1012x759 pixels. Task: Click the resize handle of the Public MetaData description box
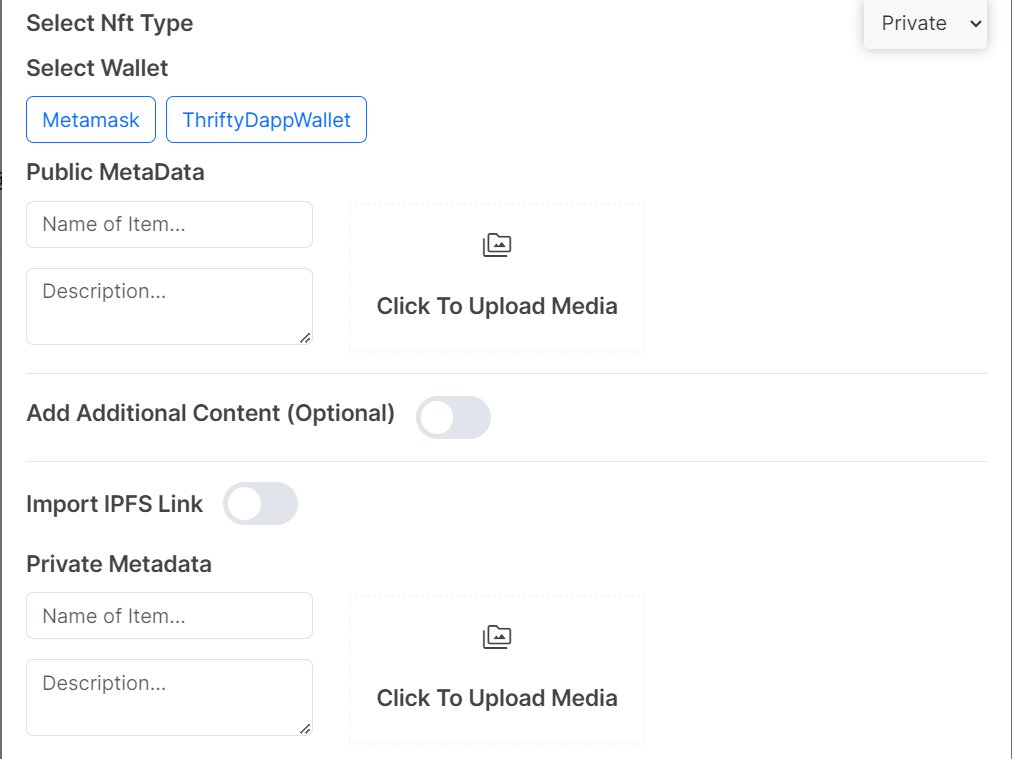click(x=305, y=338)
